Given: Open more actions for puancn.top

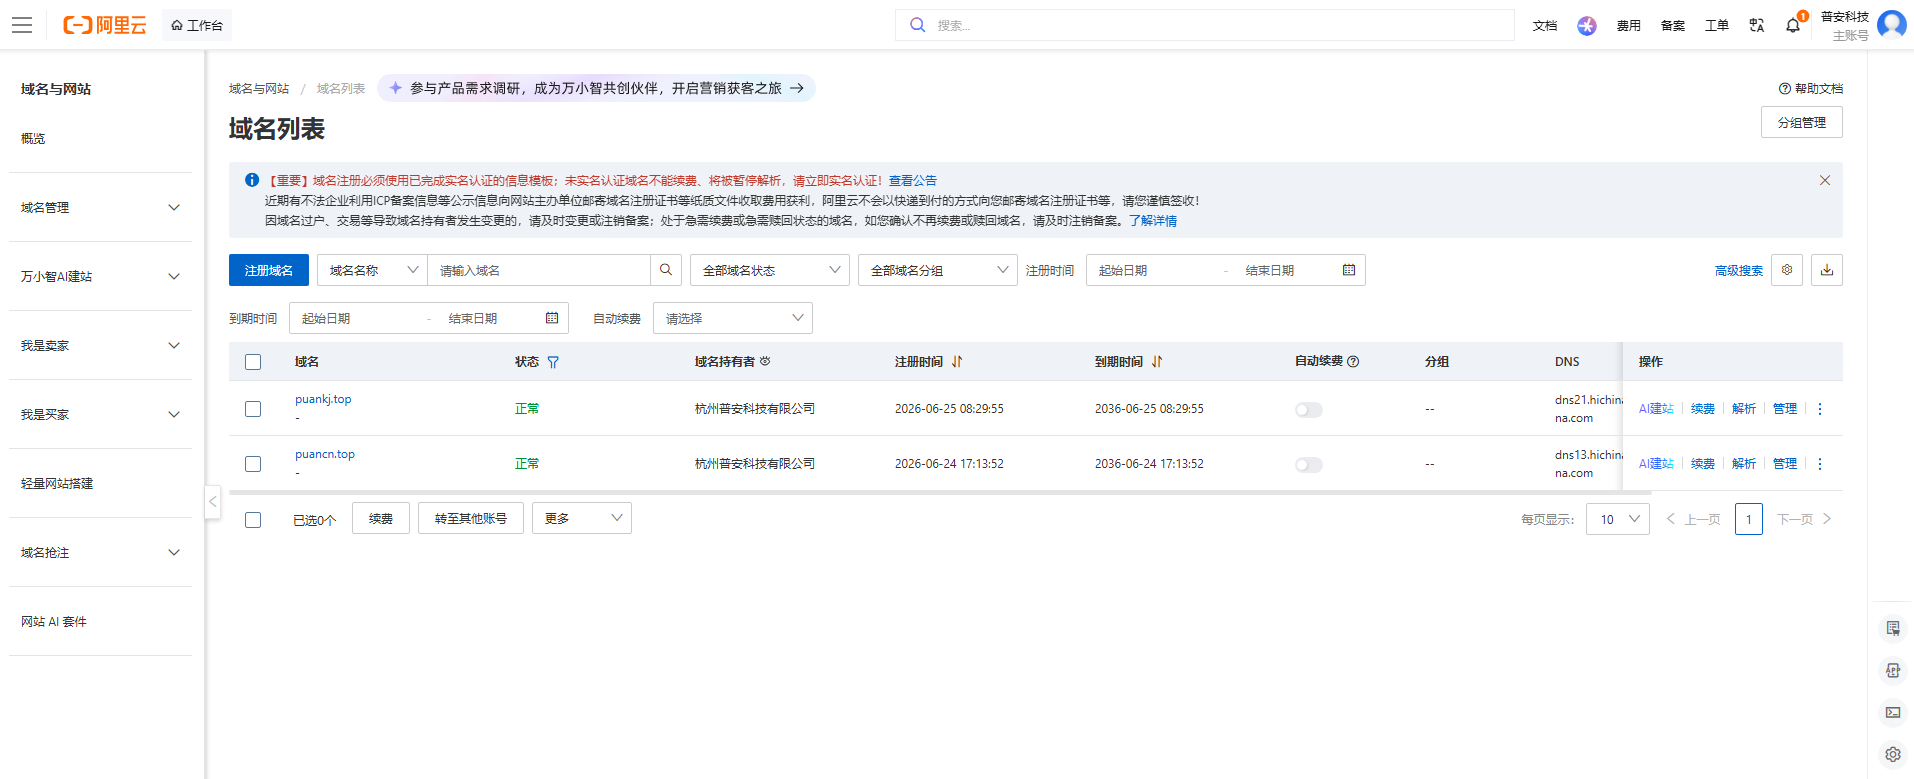Looking at the screenshot, I should [x=1820, y=464].
